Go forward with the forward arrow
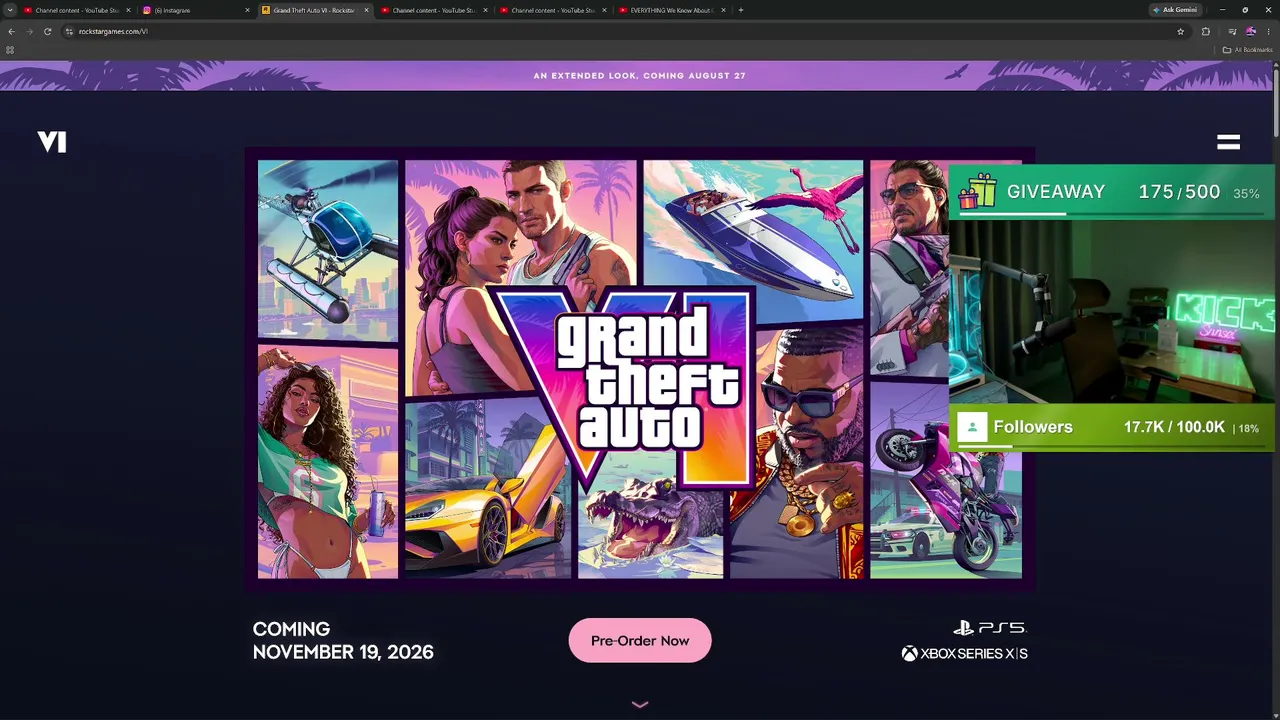This screenshot has width=1280, height=720. [x=29, y=31]
